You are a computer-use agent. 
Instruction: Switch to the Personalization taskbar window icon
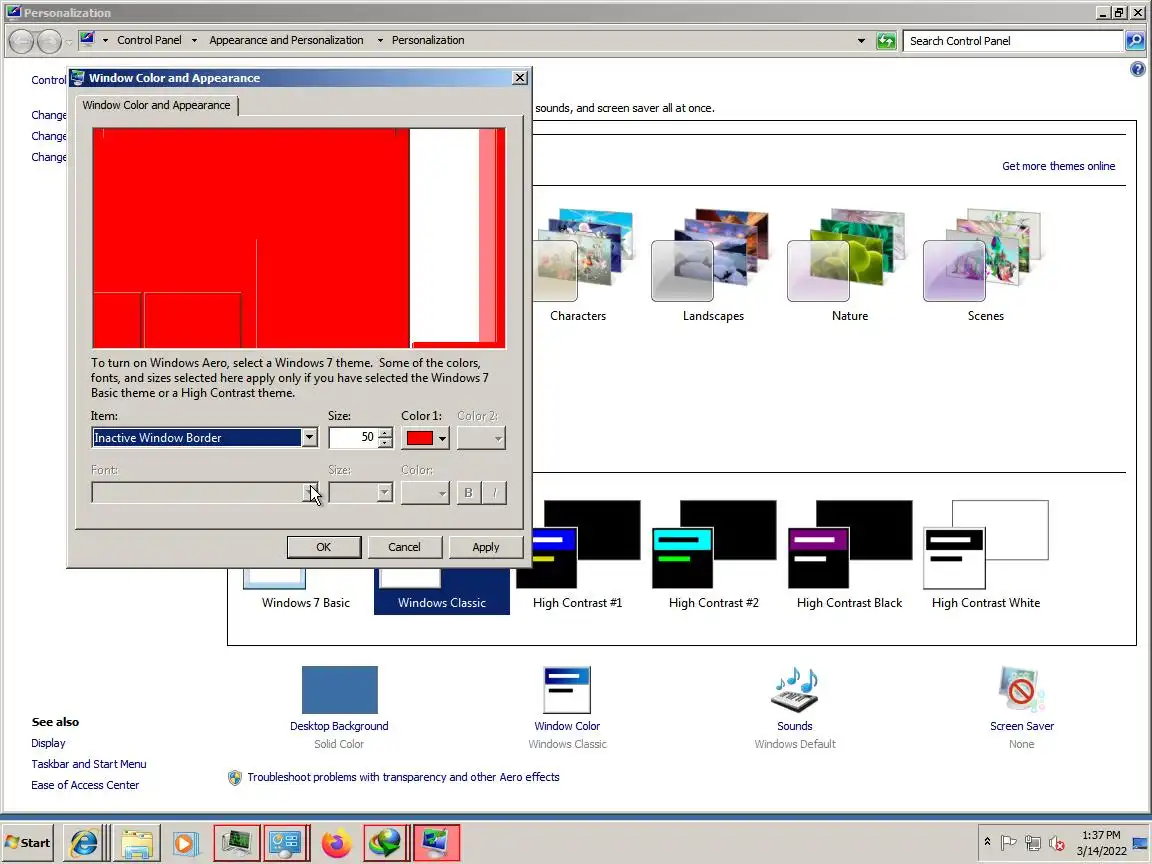436,843
